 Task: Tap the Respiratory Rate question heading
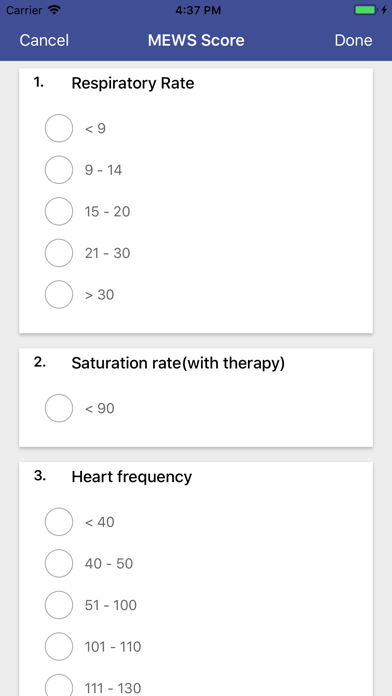click(x=133, y=83)
